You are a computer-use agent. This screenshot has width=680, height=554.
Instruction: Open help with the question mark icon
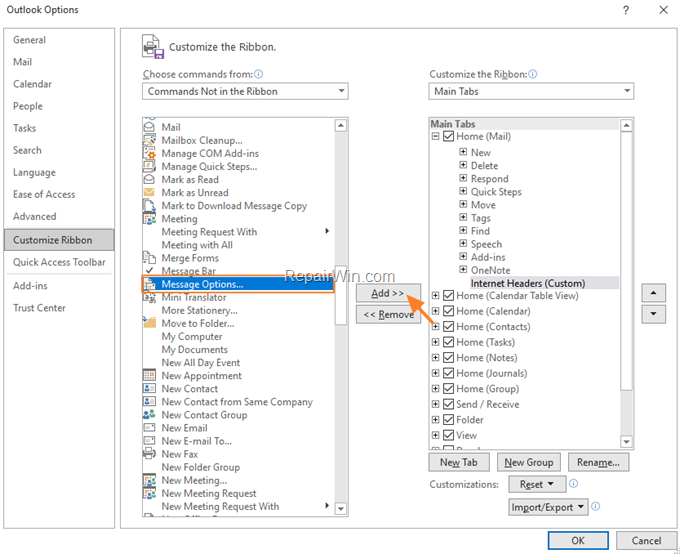(x=625, y=10)
